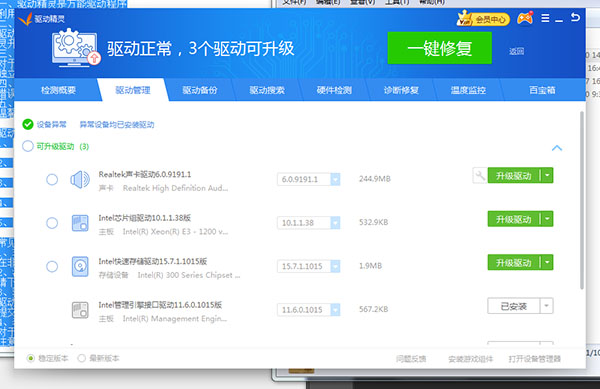Click the Realtek声卡驱动6.0.9191.1 title
Image resolution: width=600 pixels, height=389 pixels.
tap(145, 174)
